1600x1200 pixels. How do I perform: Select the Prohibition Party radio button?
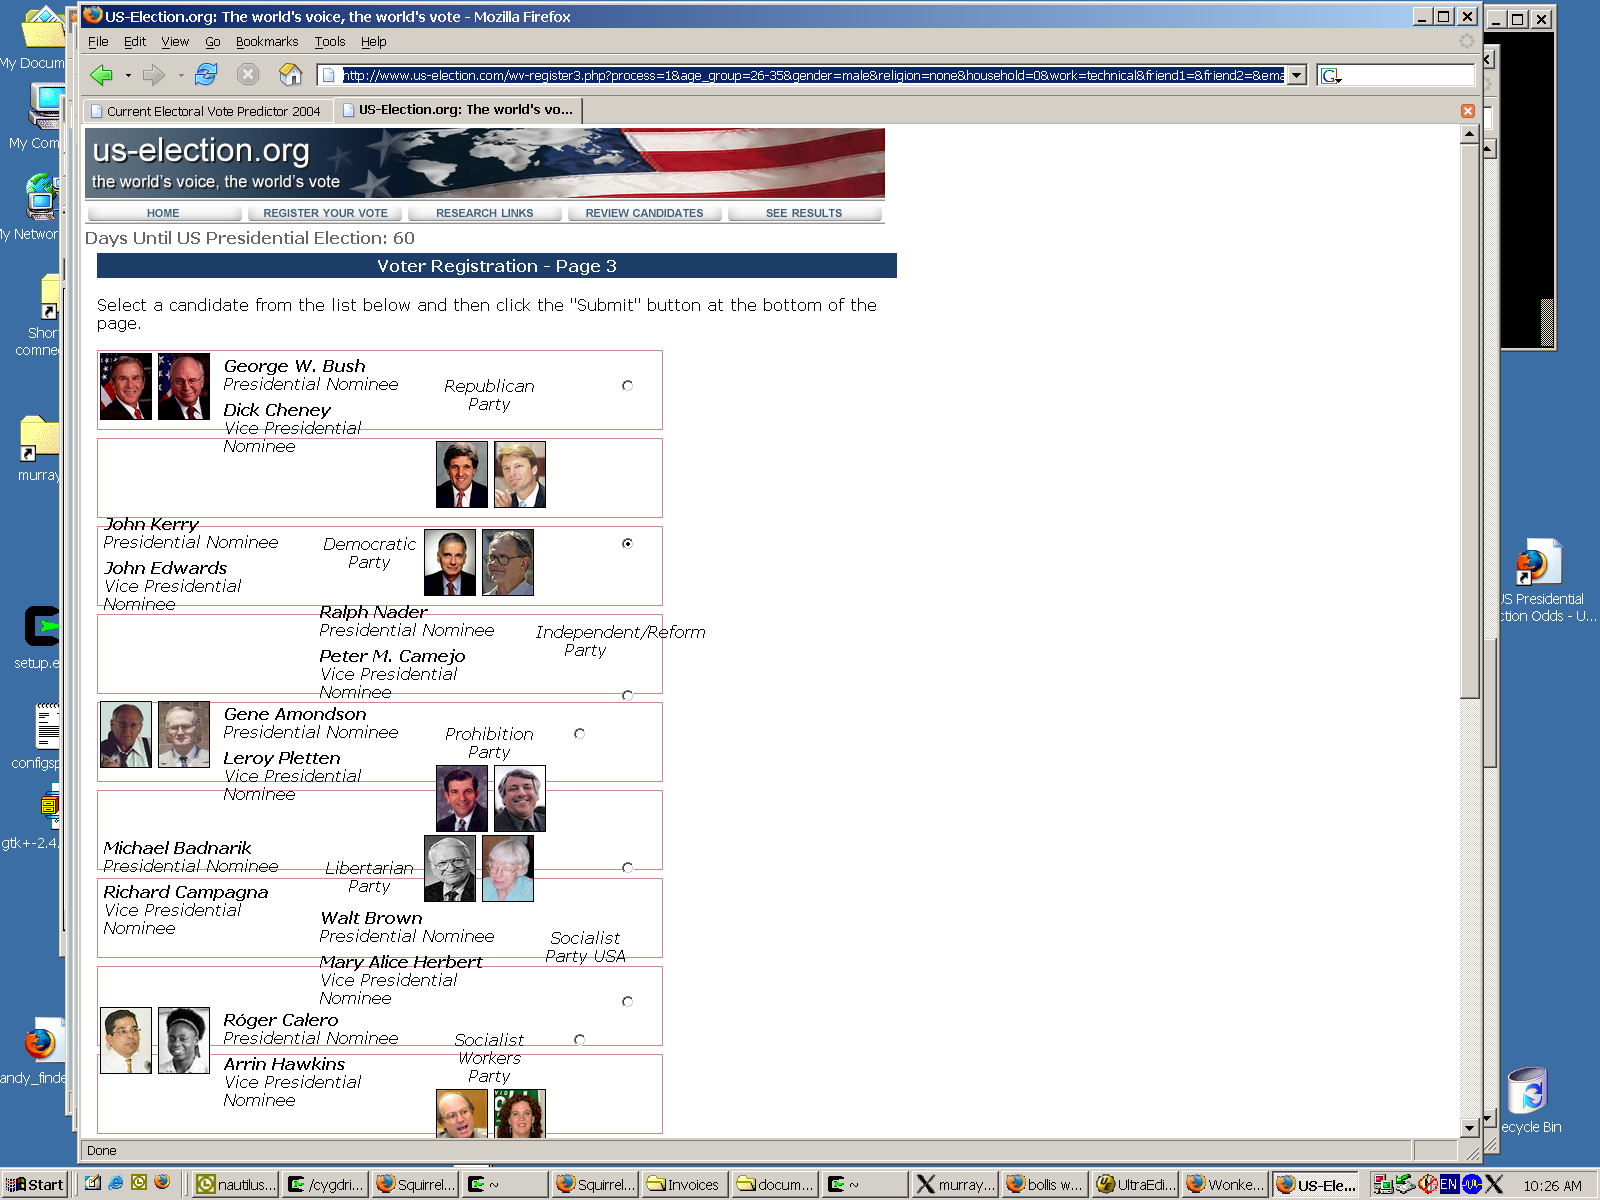pyautogui.click(x=579, y=733)
